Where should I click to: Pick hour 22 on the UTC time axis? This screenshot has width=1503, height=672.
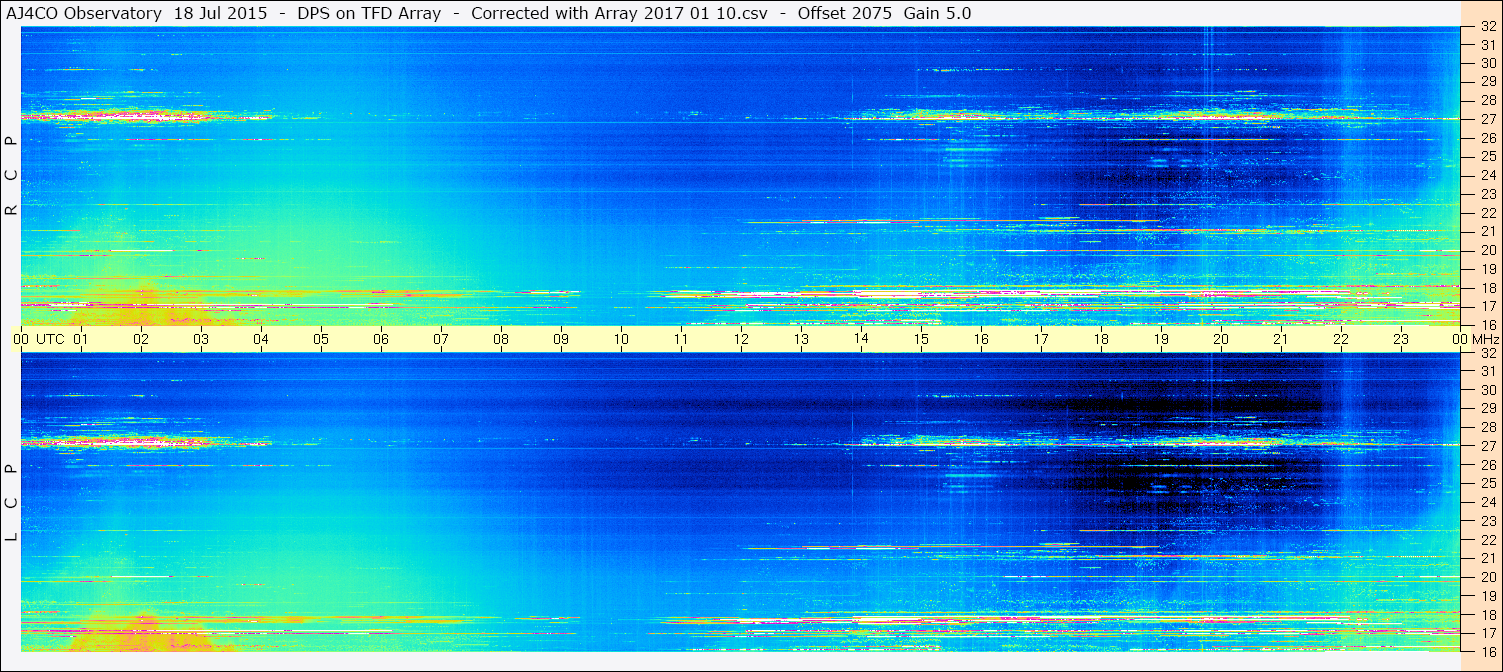1341,339
